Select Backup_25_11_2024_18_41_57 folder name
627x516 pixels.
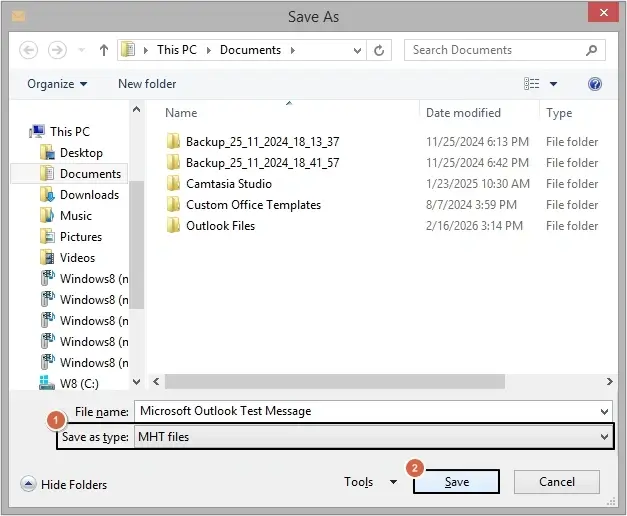pos(262,163)
